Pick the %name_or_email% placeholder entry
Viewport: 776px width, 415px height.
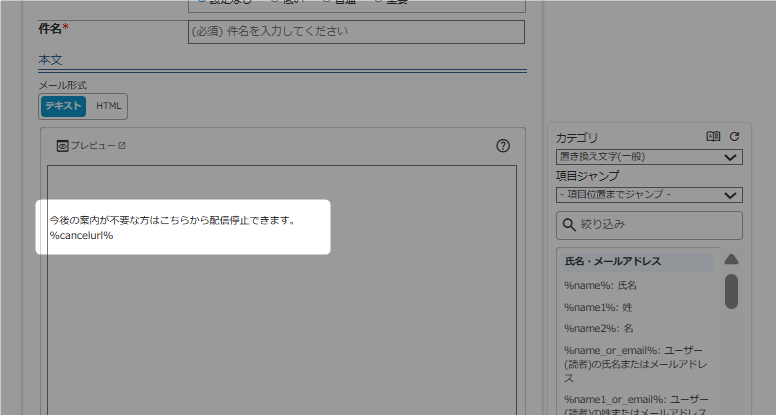(635, 358)
